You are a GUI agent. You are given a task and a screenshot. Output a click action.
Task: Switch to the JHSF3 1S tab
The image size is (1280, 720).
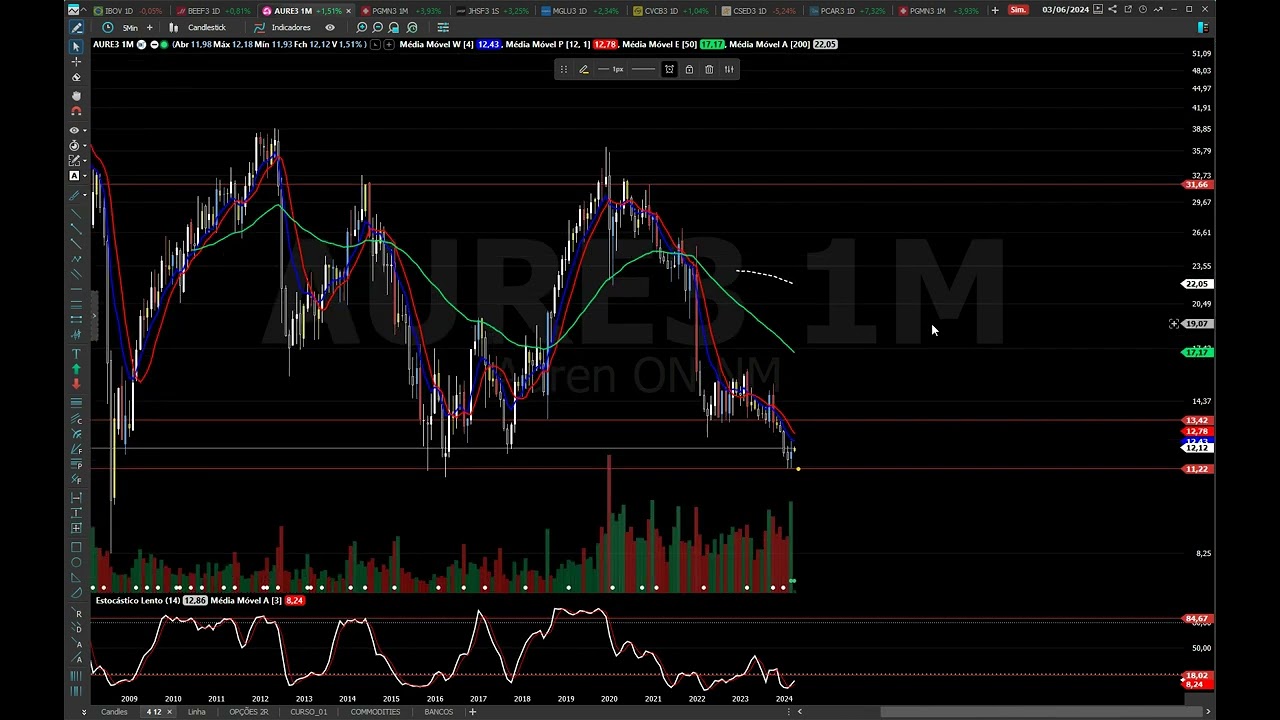point(491,10)
